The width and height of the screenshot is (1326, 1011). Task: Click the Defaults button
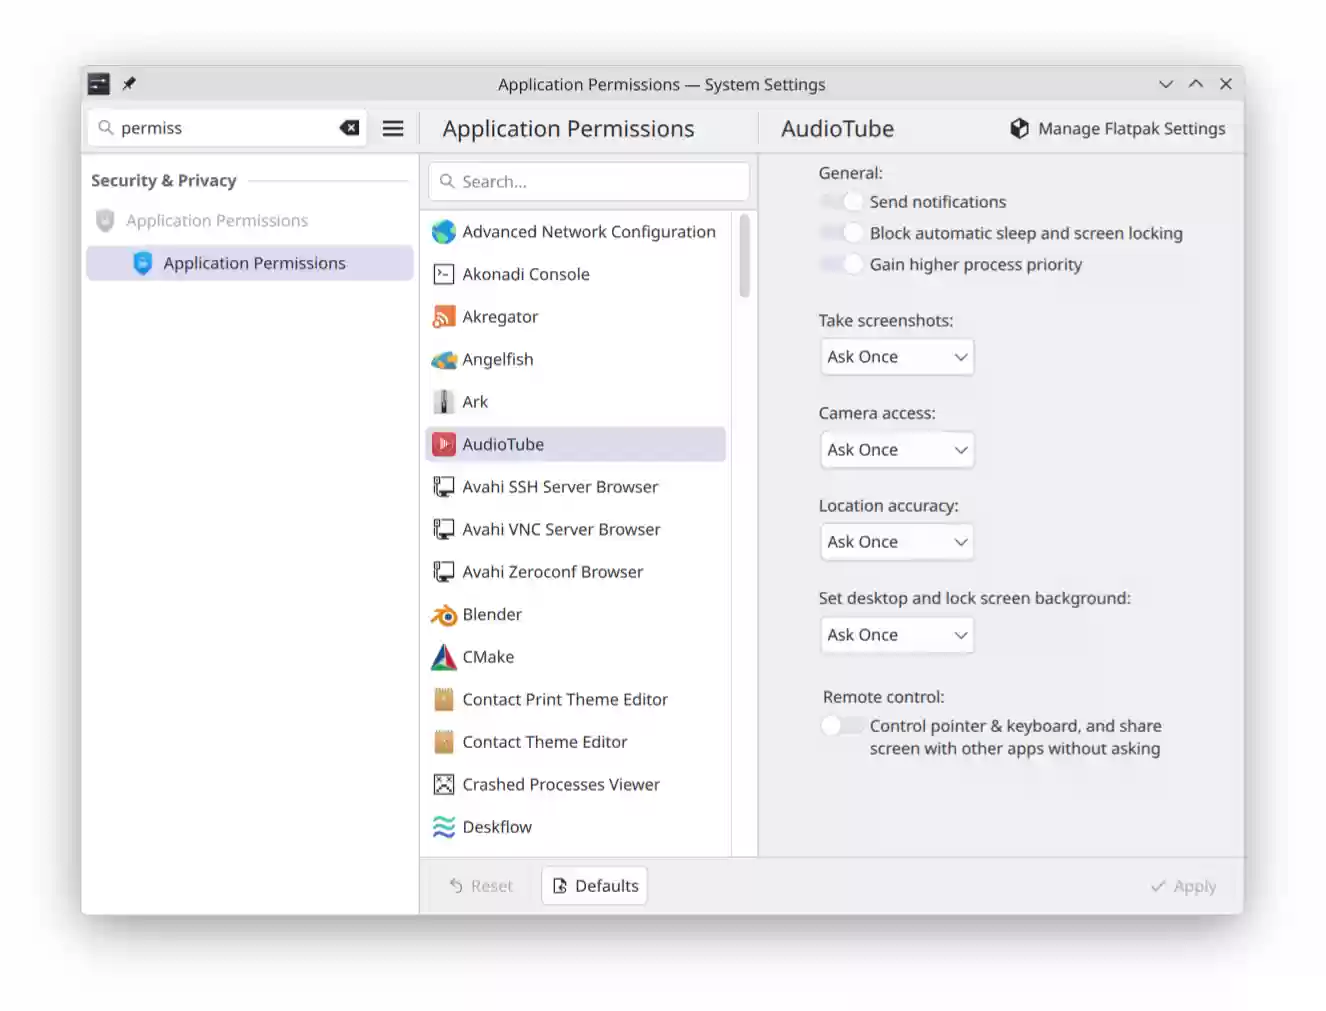pos(594,885)
